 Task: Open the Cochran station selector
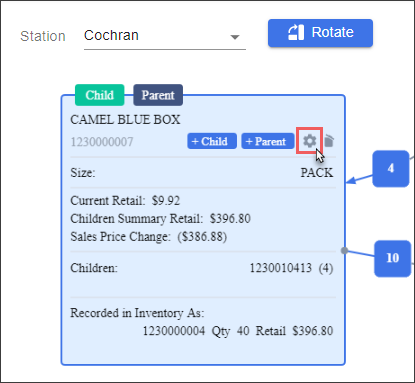click(x=165, y=36)
